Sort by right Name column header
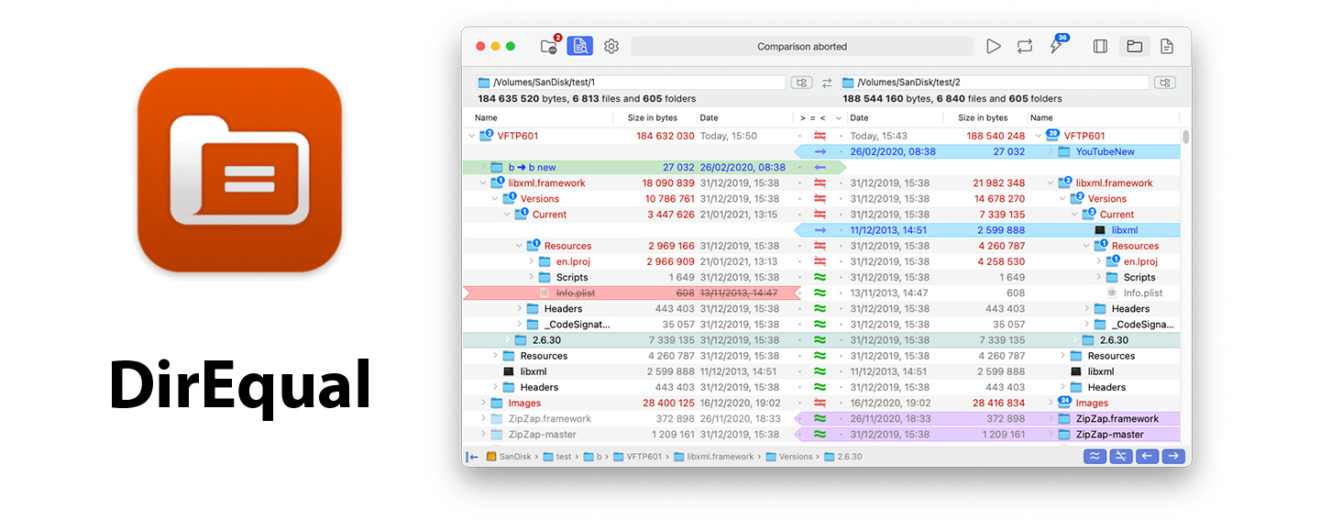Viewport: 1320px width, 520px height. tap(1042, 118)
